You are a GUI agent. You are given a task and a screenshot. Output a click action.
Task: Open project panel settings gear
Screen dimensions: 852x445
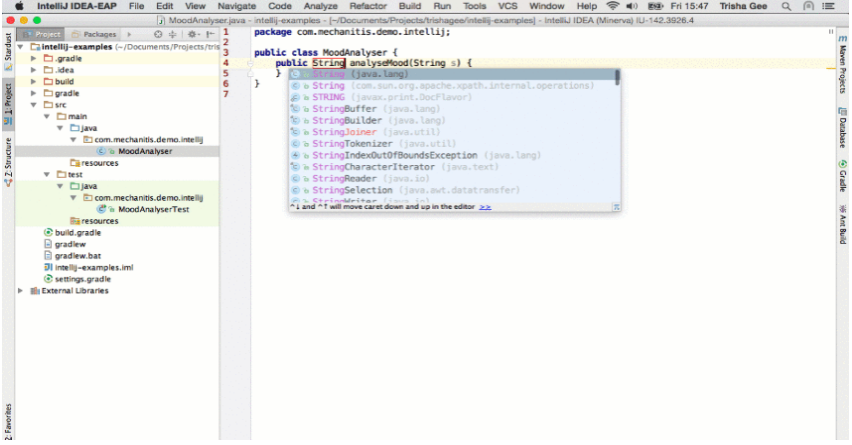point(193,34)
